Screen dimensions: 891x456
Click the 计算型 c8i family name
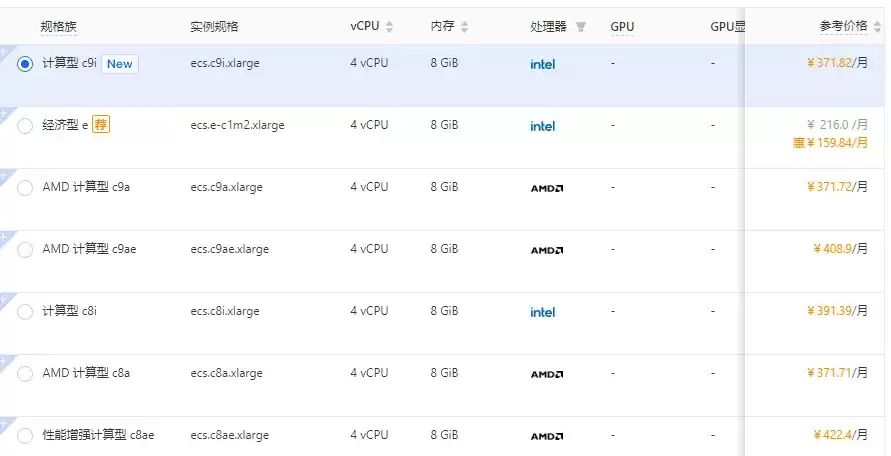coord(69,311)
